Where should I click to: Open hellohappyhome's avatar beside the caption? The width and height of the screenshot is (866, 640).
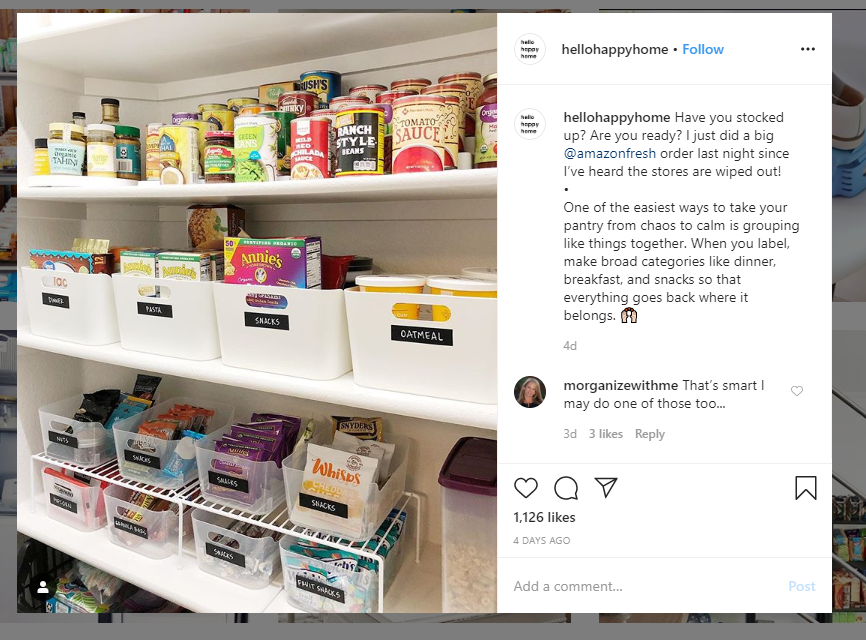click(x=530, y=124)
